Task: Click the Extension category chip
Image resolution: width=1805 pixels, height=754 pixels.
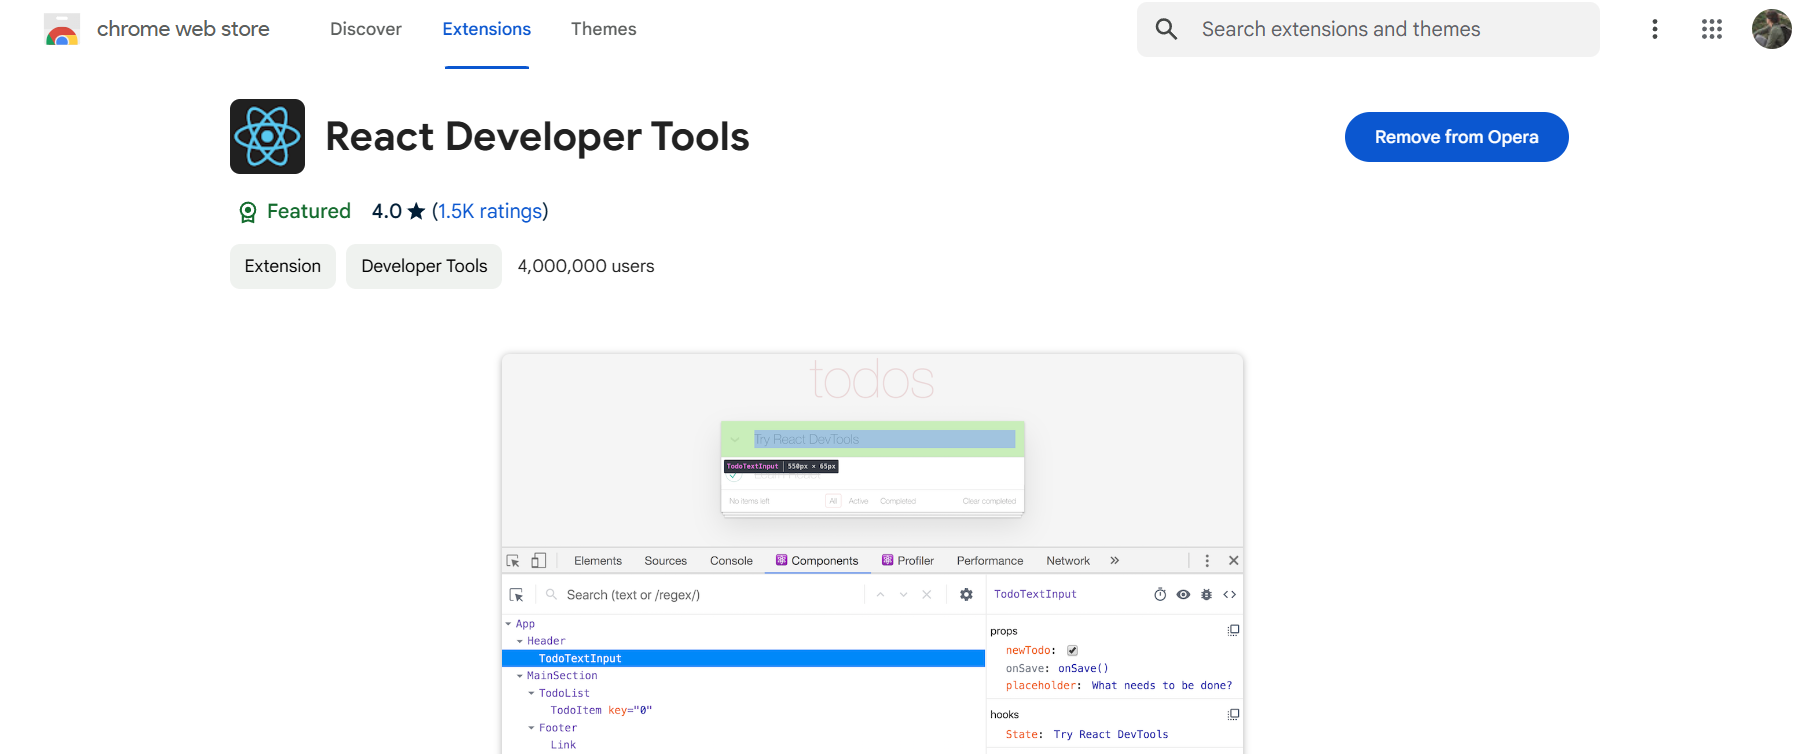Action: point(283,266)
